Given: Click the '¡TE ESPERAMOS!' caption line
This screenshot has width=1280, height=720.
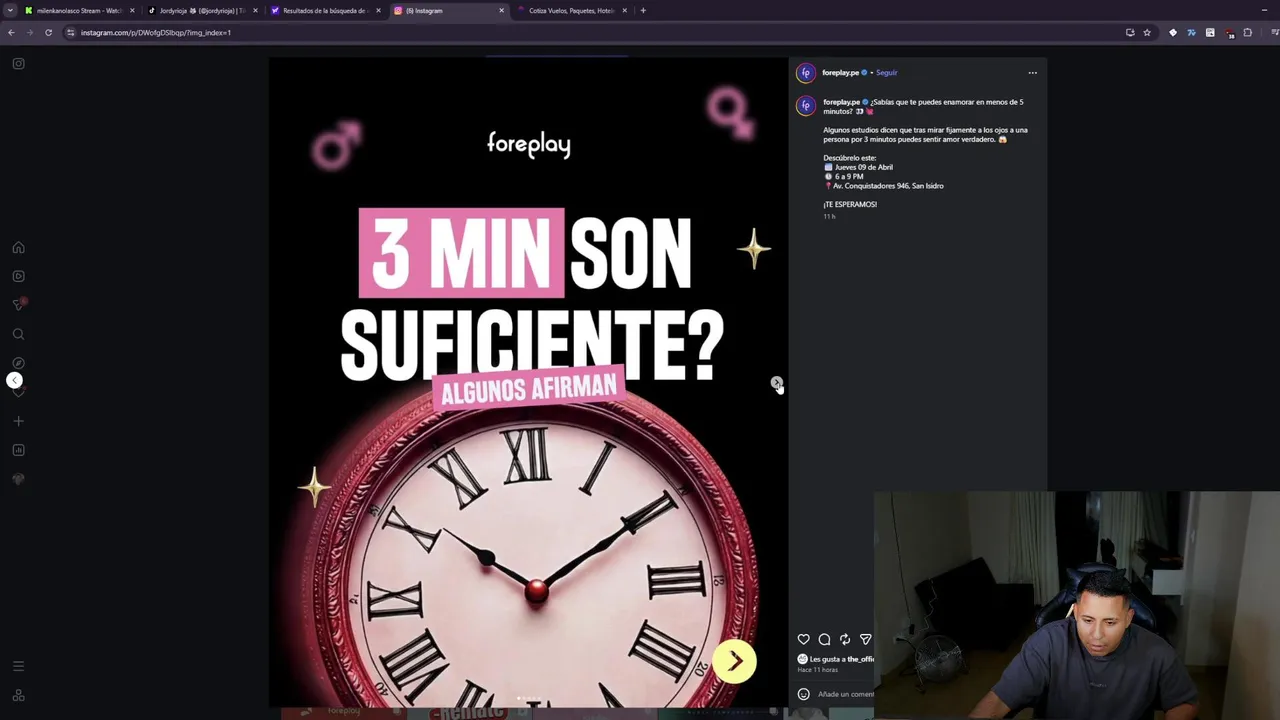Looking at the screenshot, I should pyautogui.click(x=850, y=204).
